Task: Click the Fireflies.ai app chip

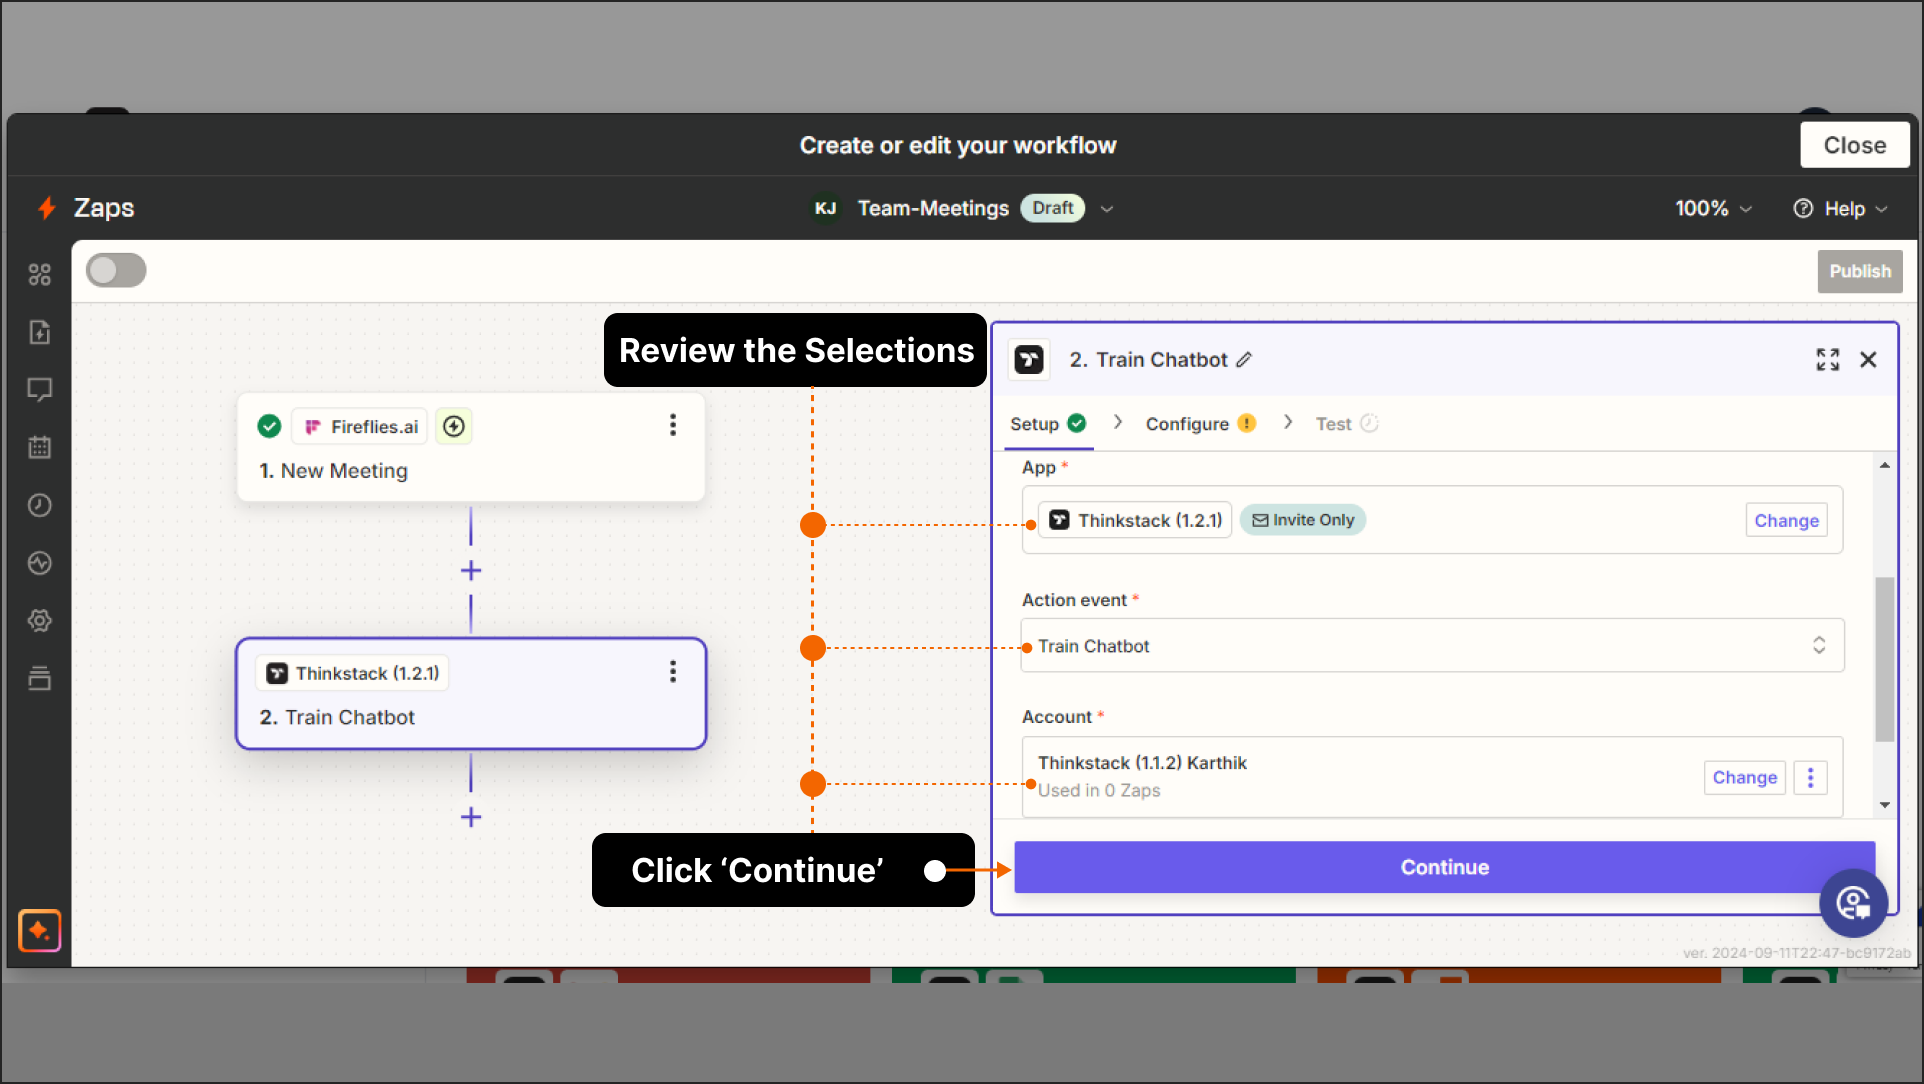Action: point(360,427)
